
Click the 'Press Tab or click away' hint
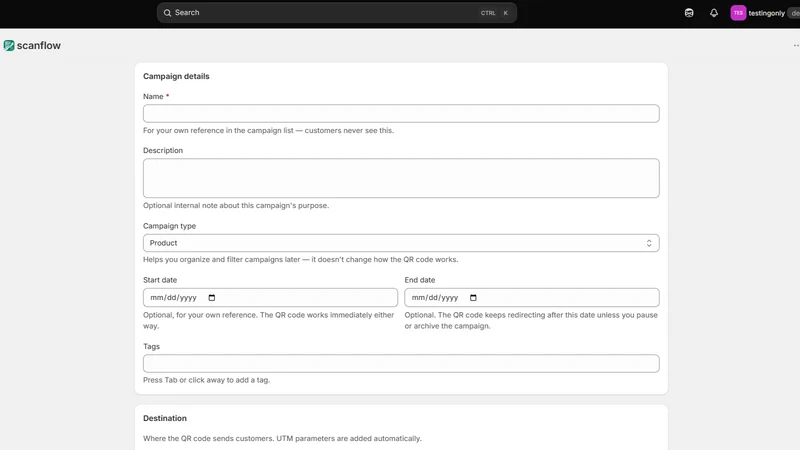pos(207,380)
